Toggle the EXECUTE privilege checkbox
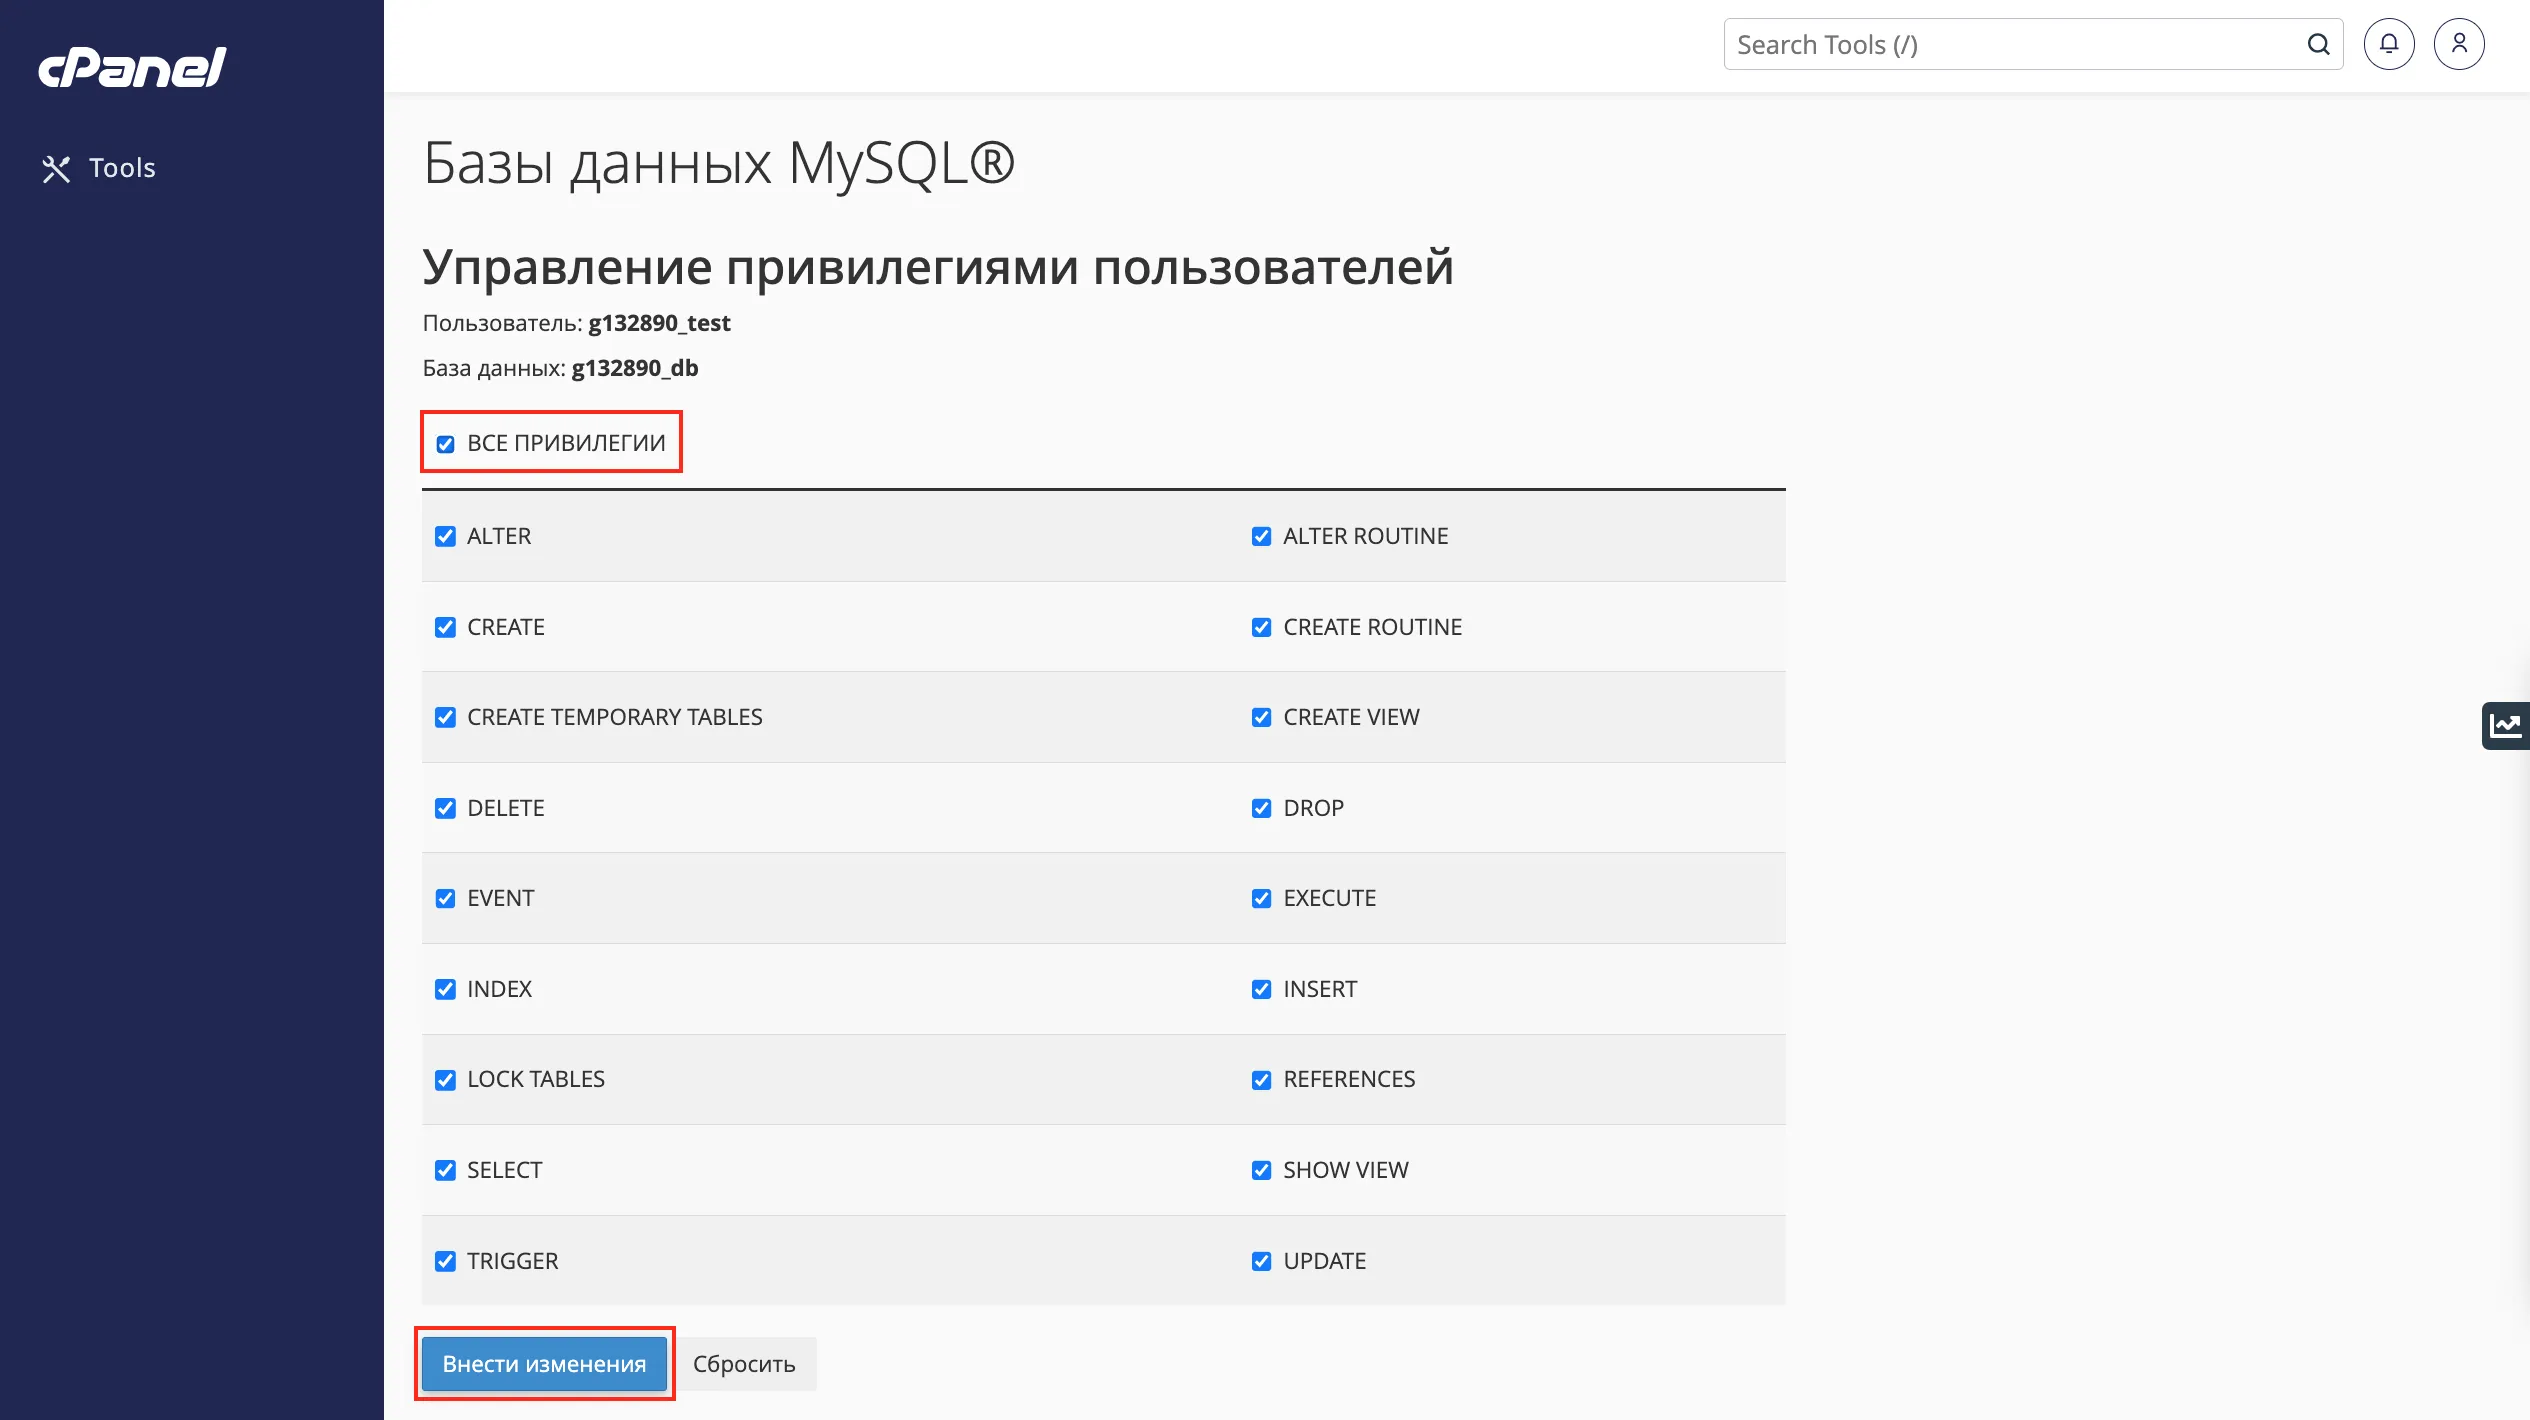This screenshot has width=2530, height=1420. (x=1260, y=898)
